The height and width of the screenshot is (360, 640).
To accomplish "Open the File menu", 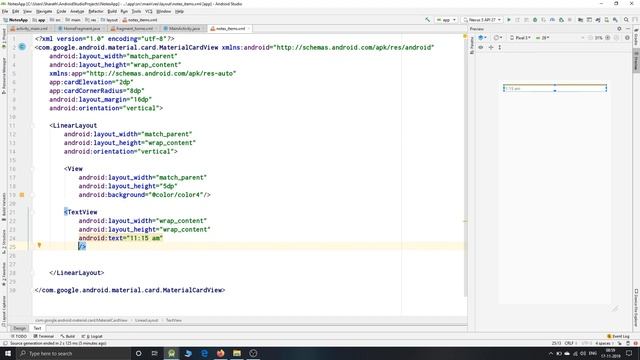I will click(5, 11).
